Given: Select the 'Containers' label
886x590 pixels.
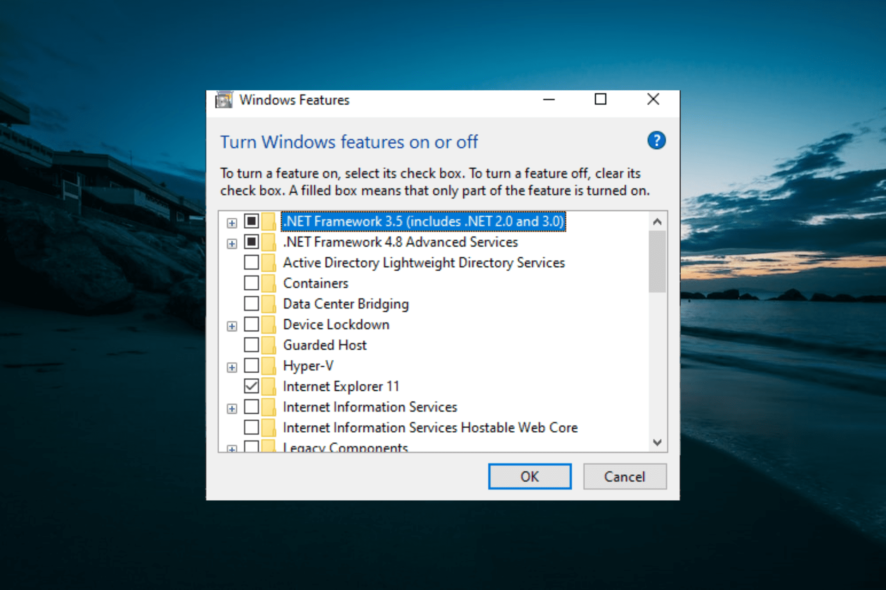Looking at the screenshot, I should (315, 283).
